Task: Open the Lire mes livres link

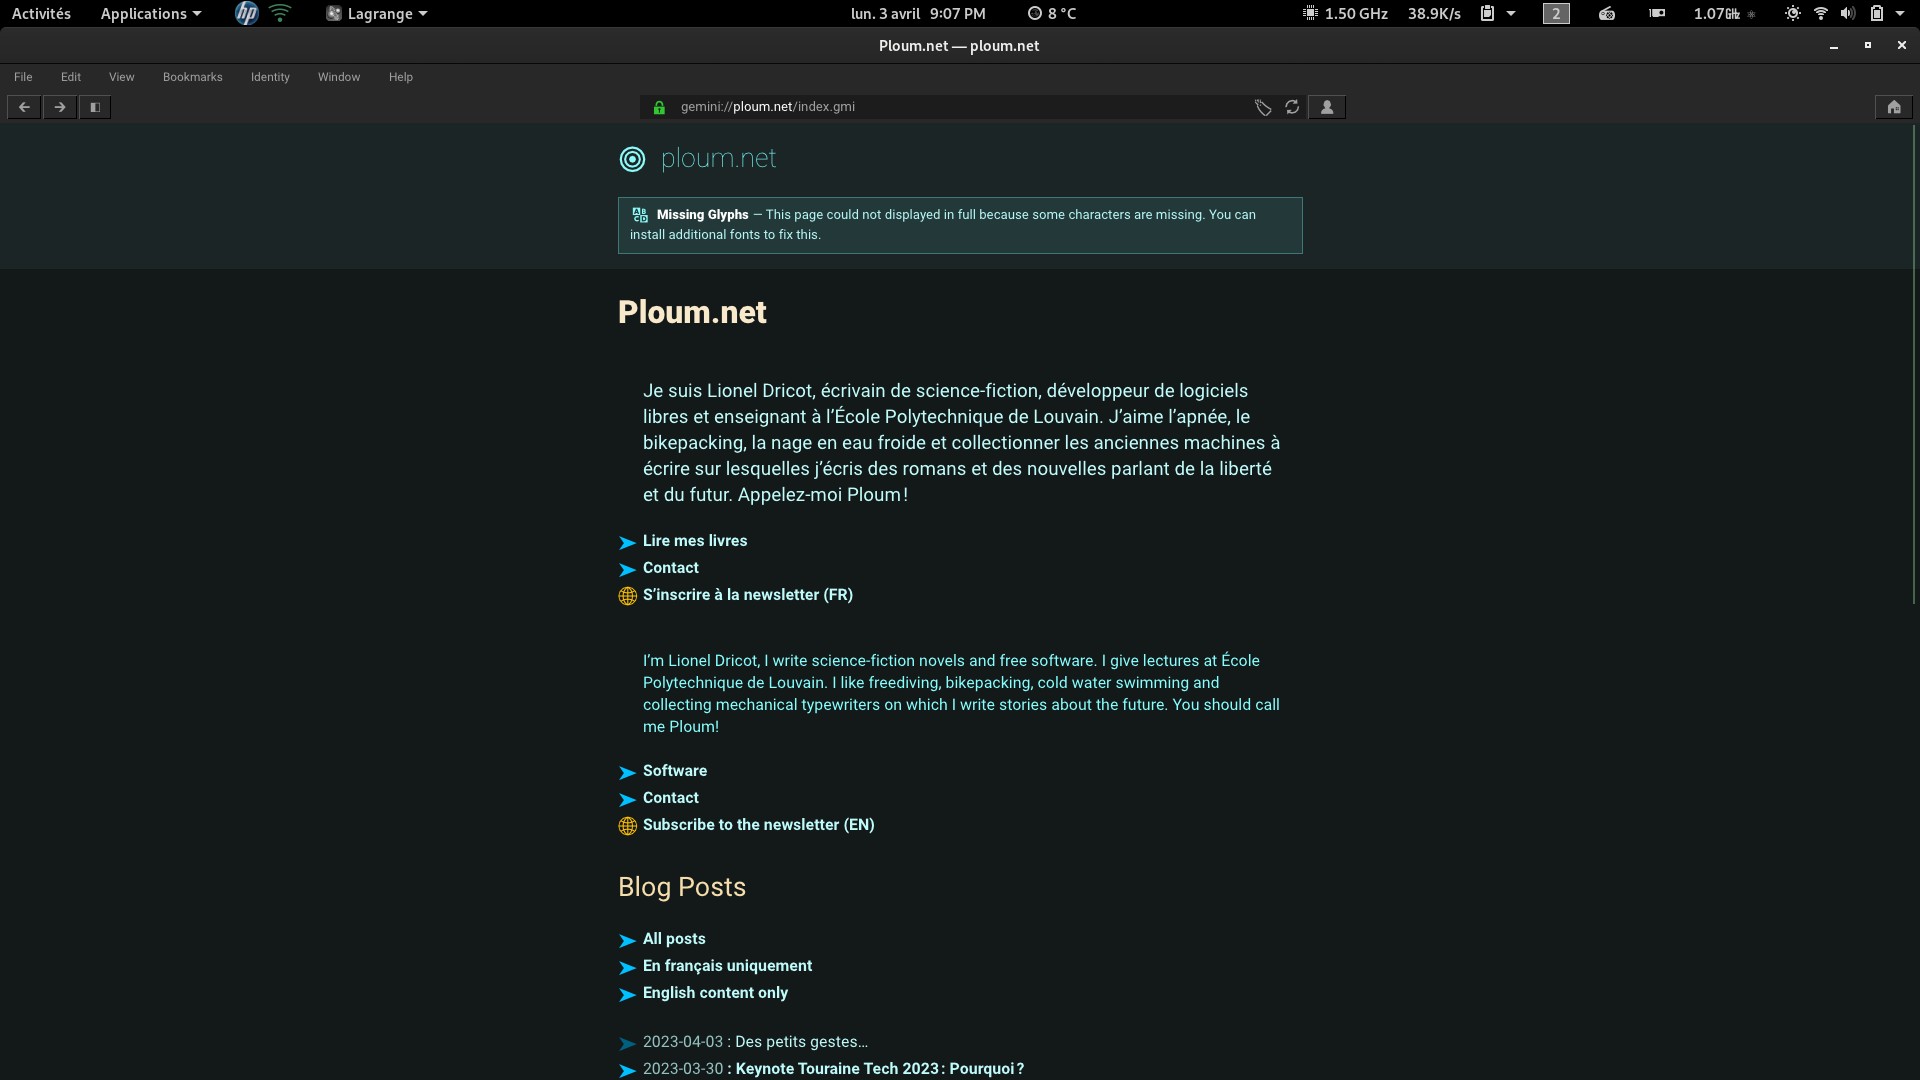Action: (695, 541)
